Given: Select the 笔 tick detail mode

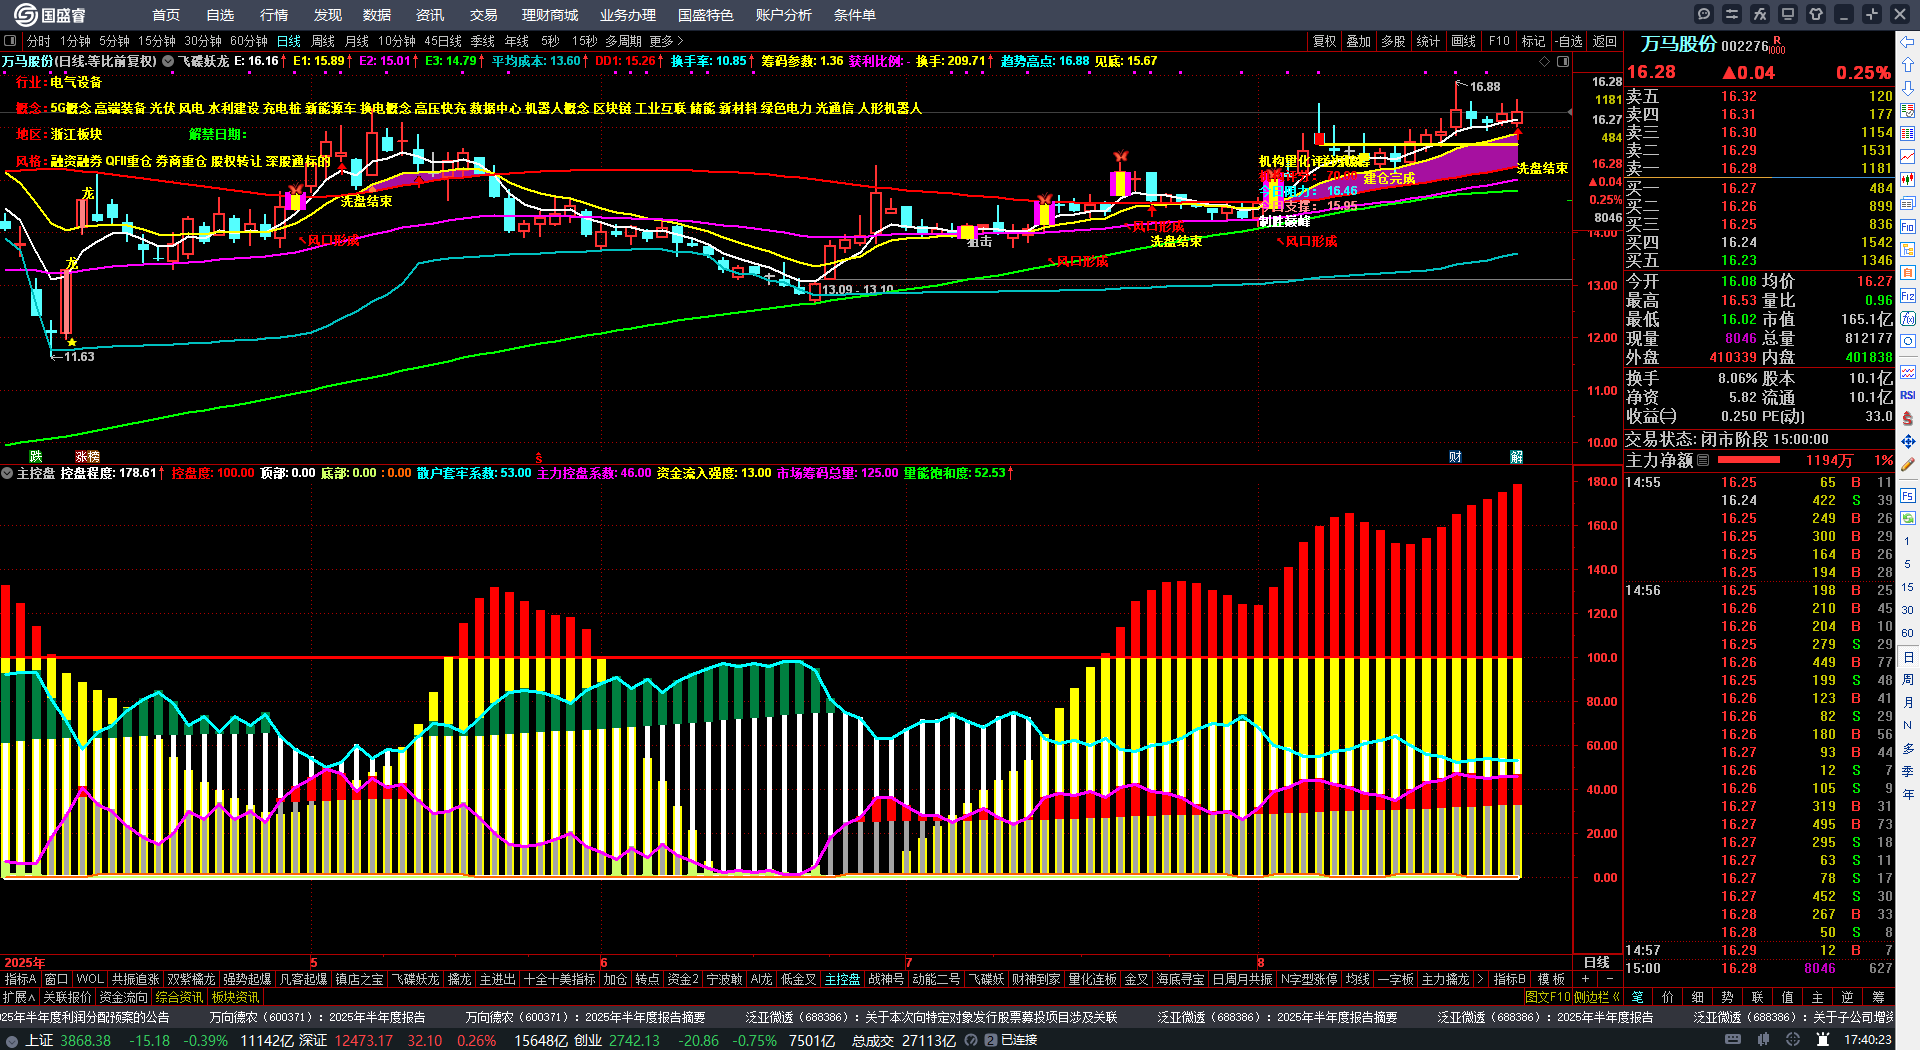Looking at the screenshot, I should [1638, 997].
